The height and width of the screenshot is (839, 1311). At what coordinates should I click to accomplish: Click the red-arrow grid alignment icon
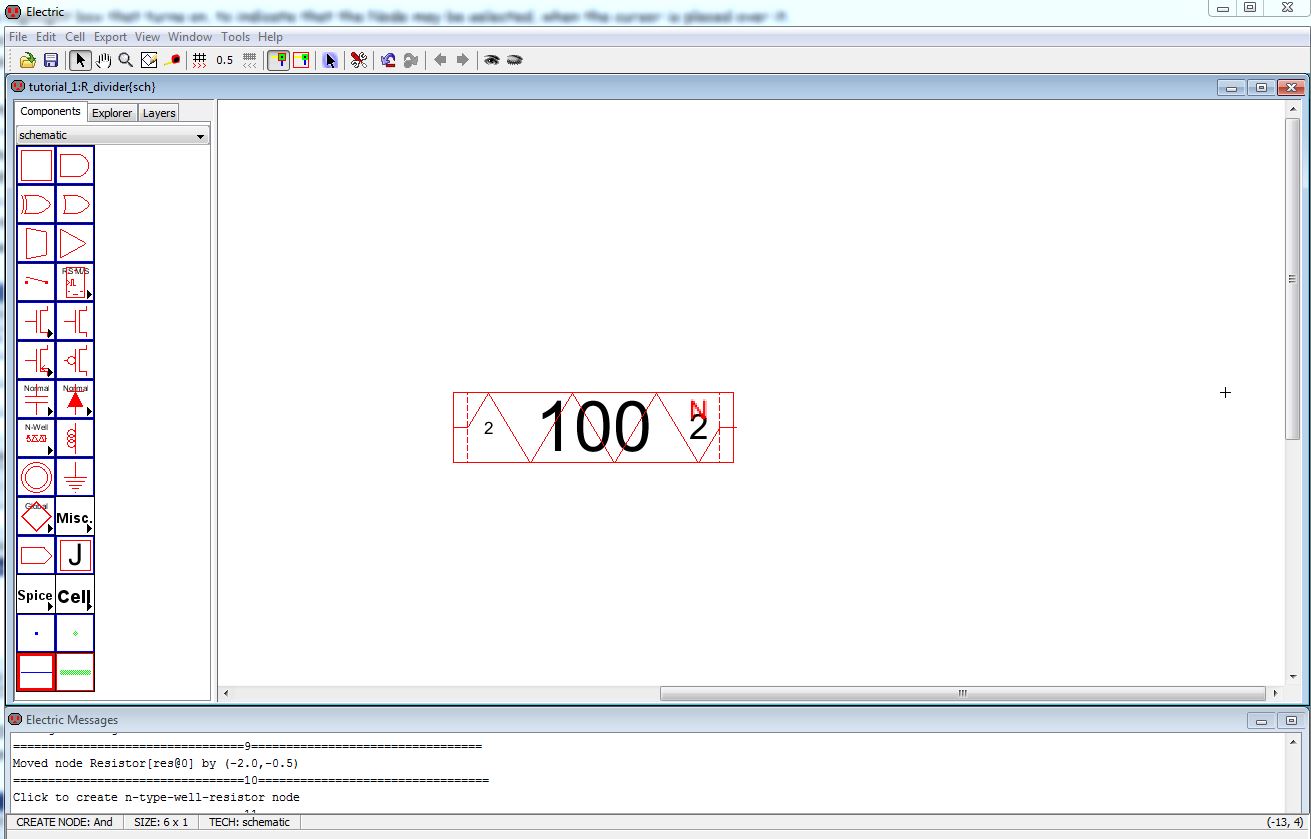point(199,60)
